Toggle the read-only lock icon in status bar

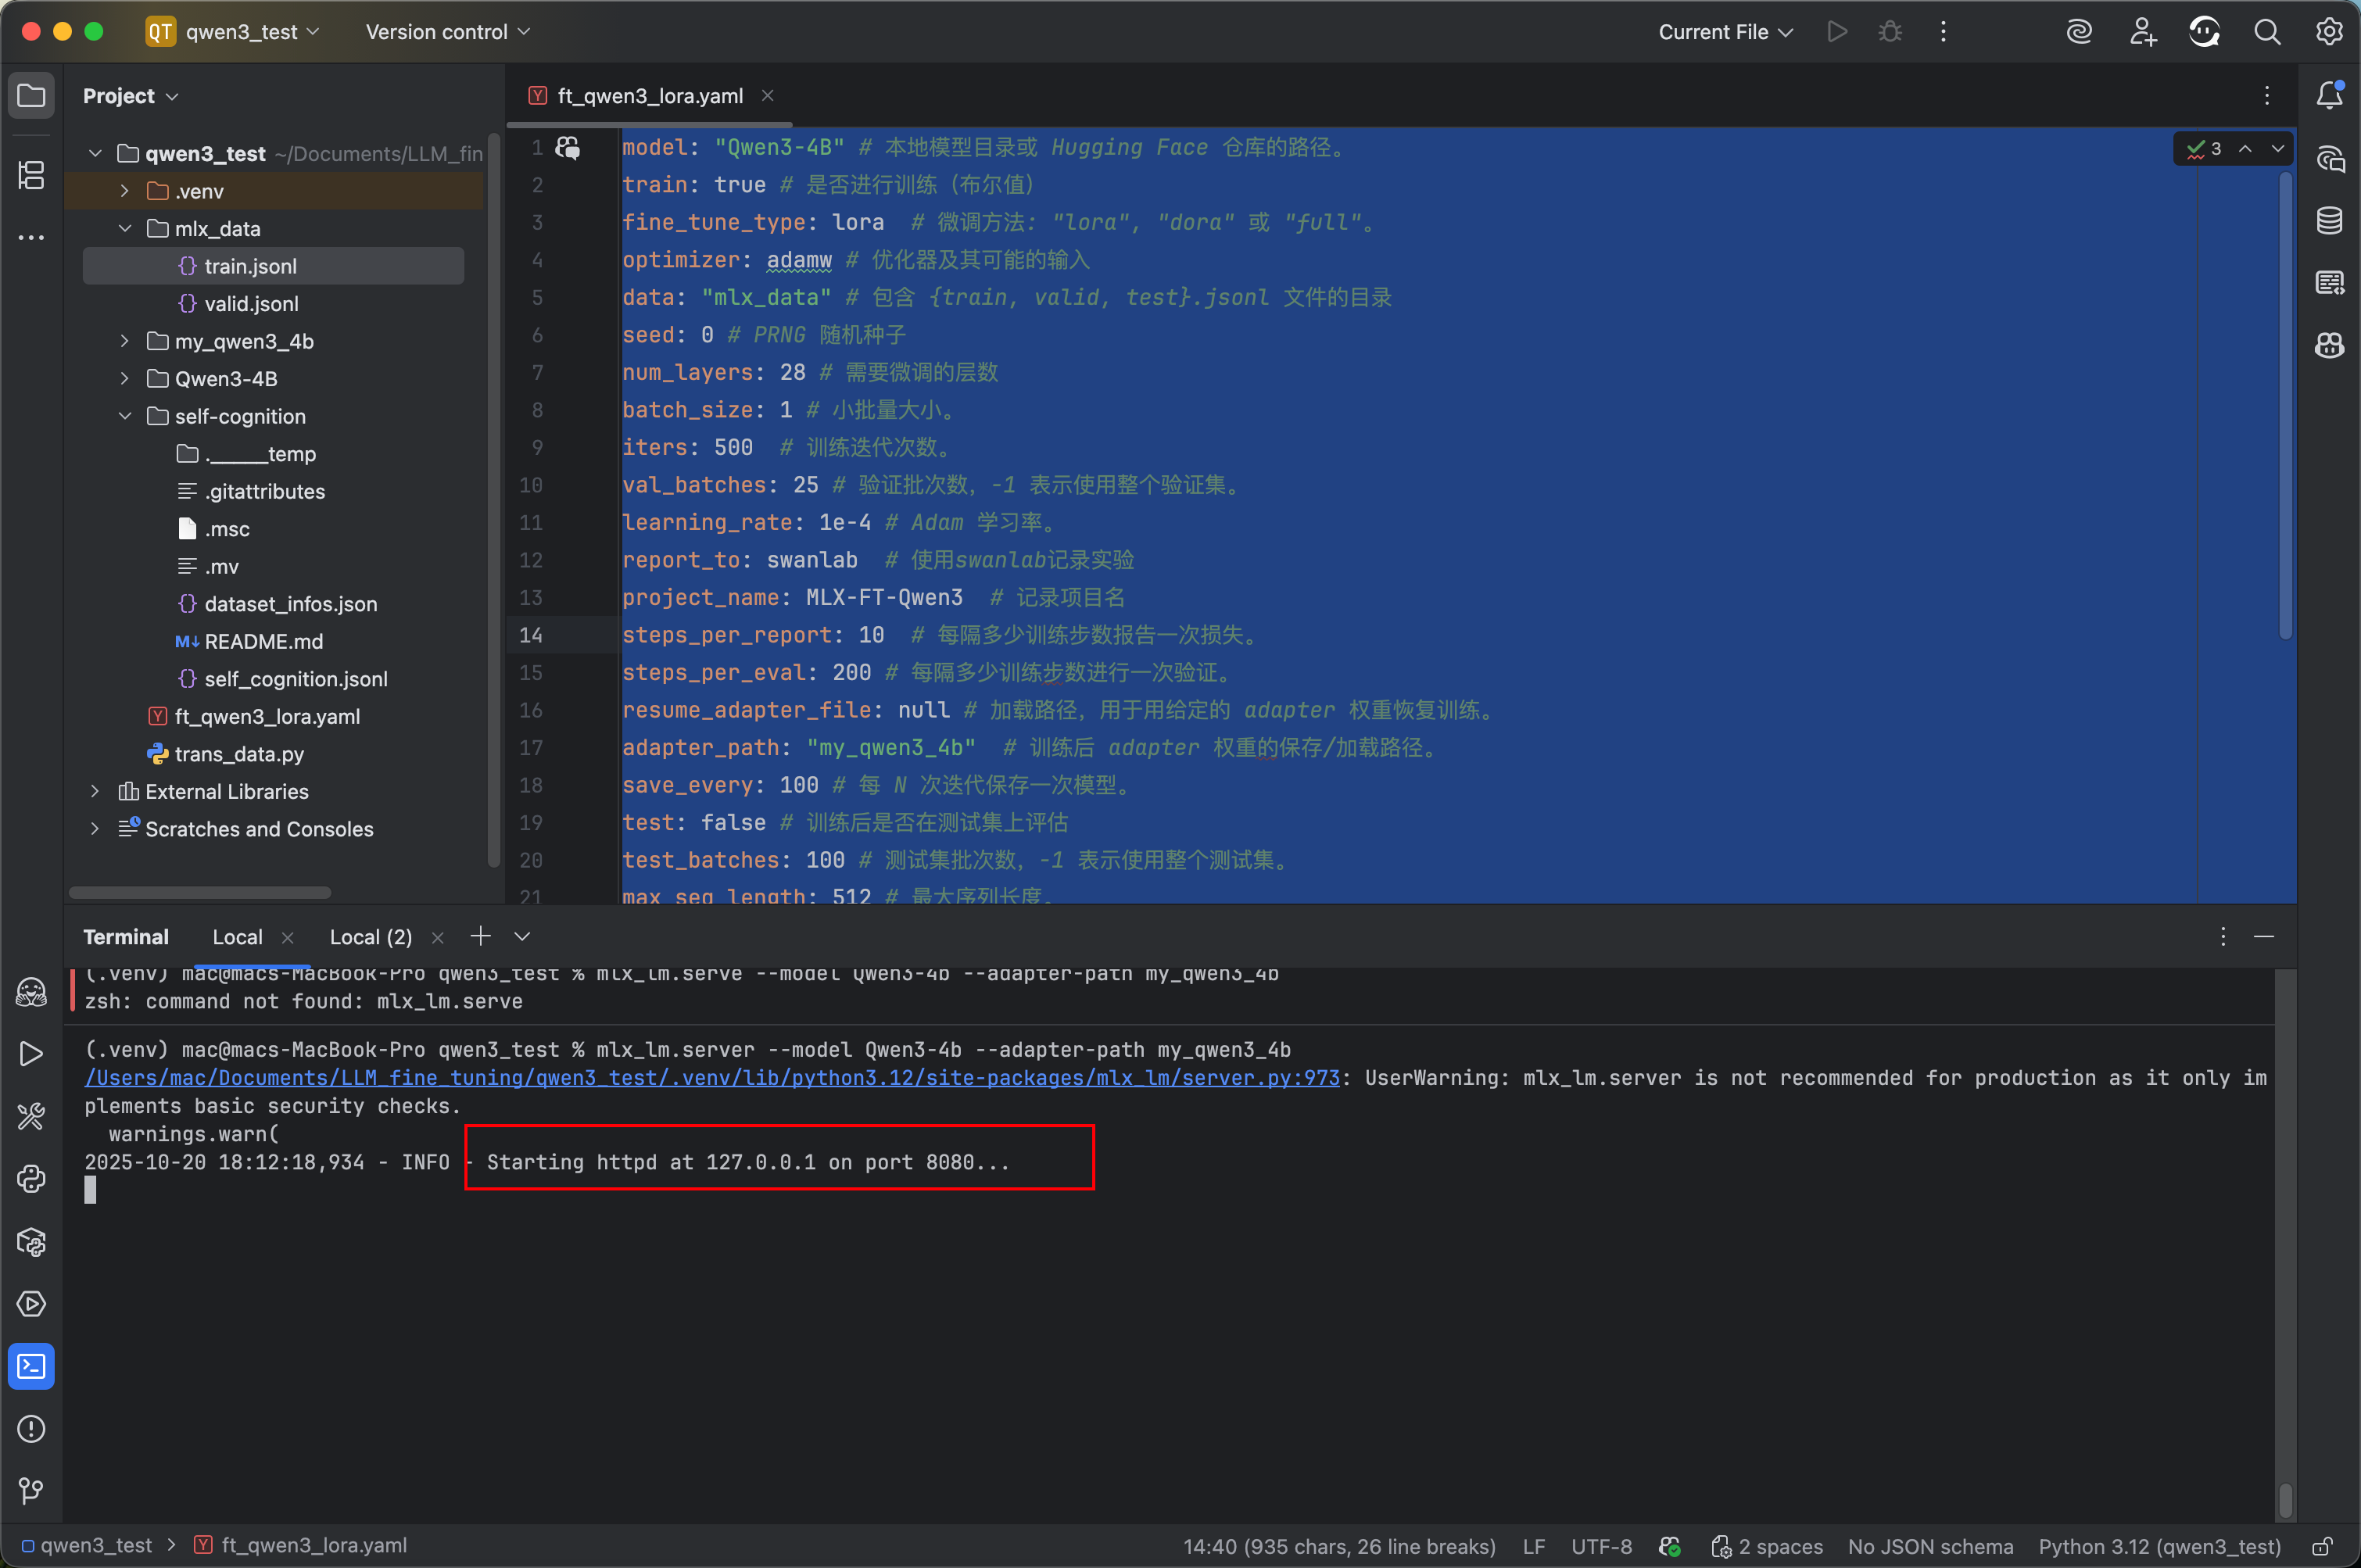(x=2322, y=1546)
